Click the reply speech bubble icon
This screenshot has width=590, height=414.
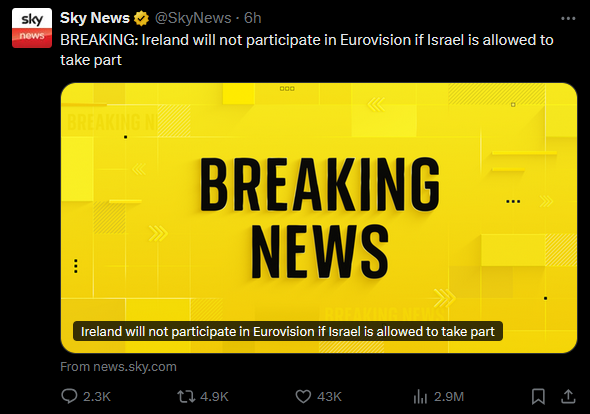pyautogui.click(x=69, y=396)
